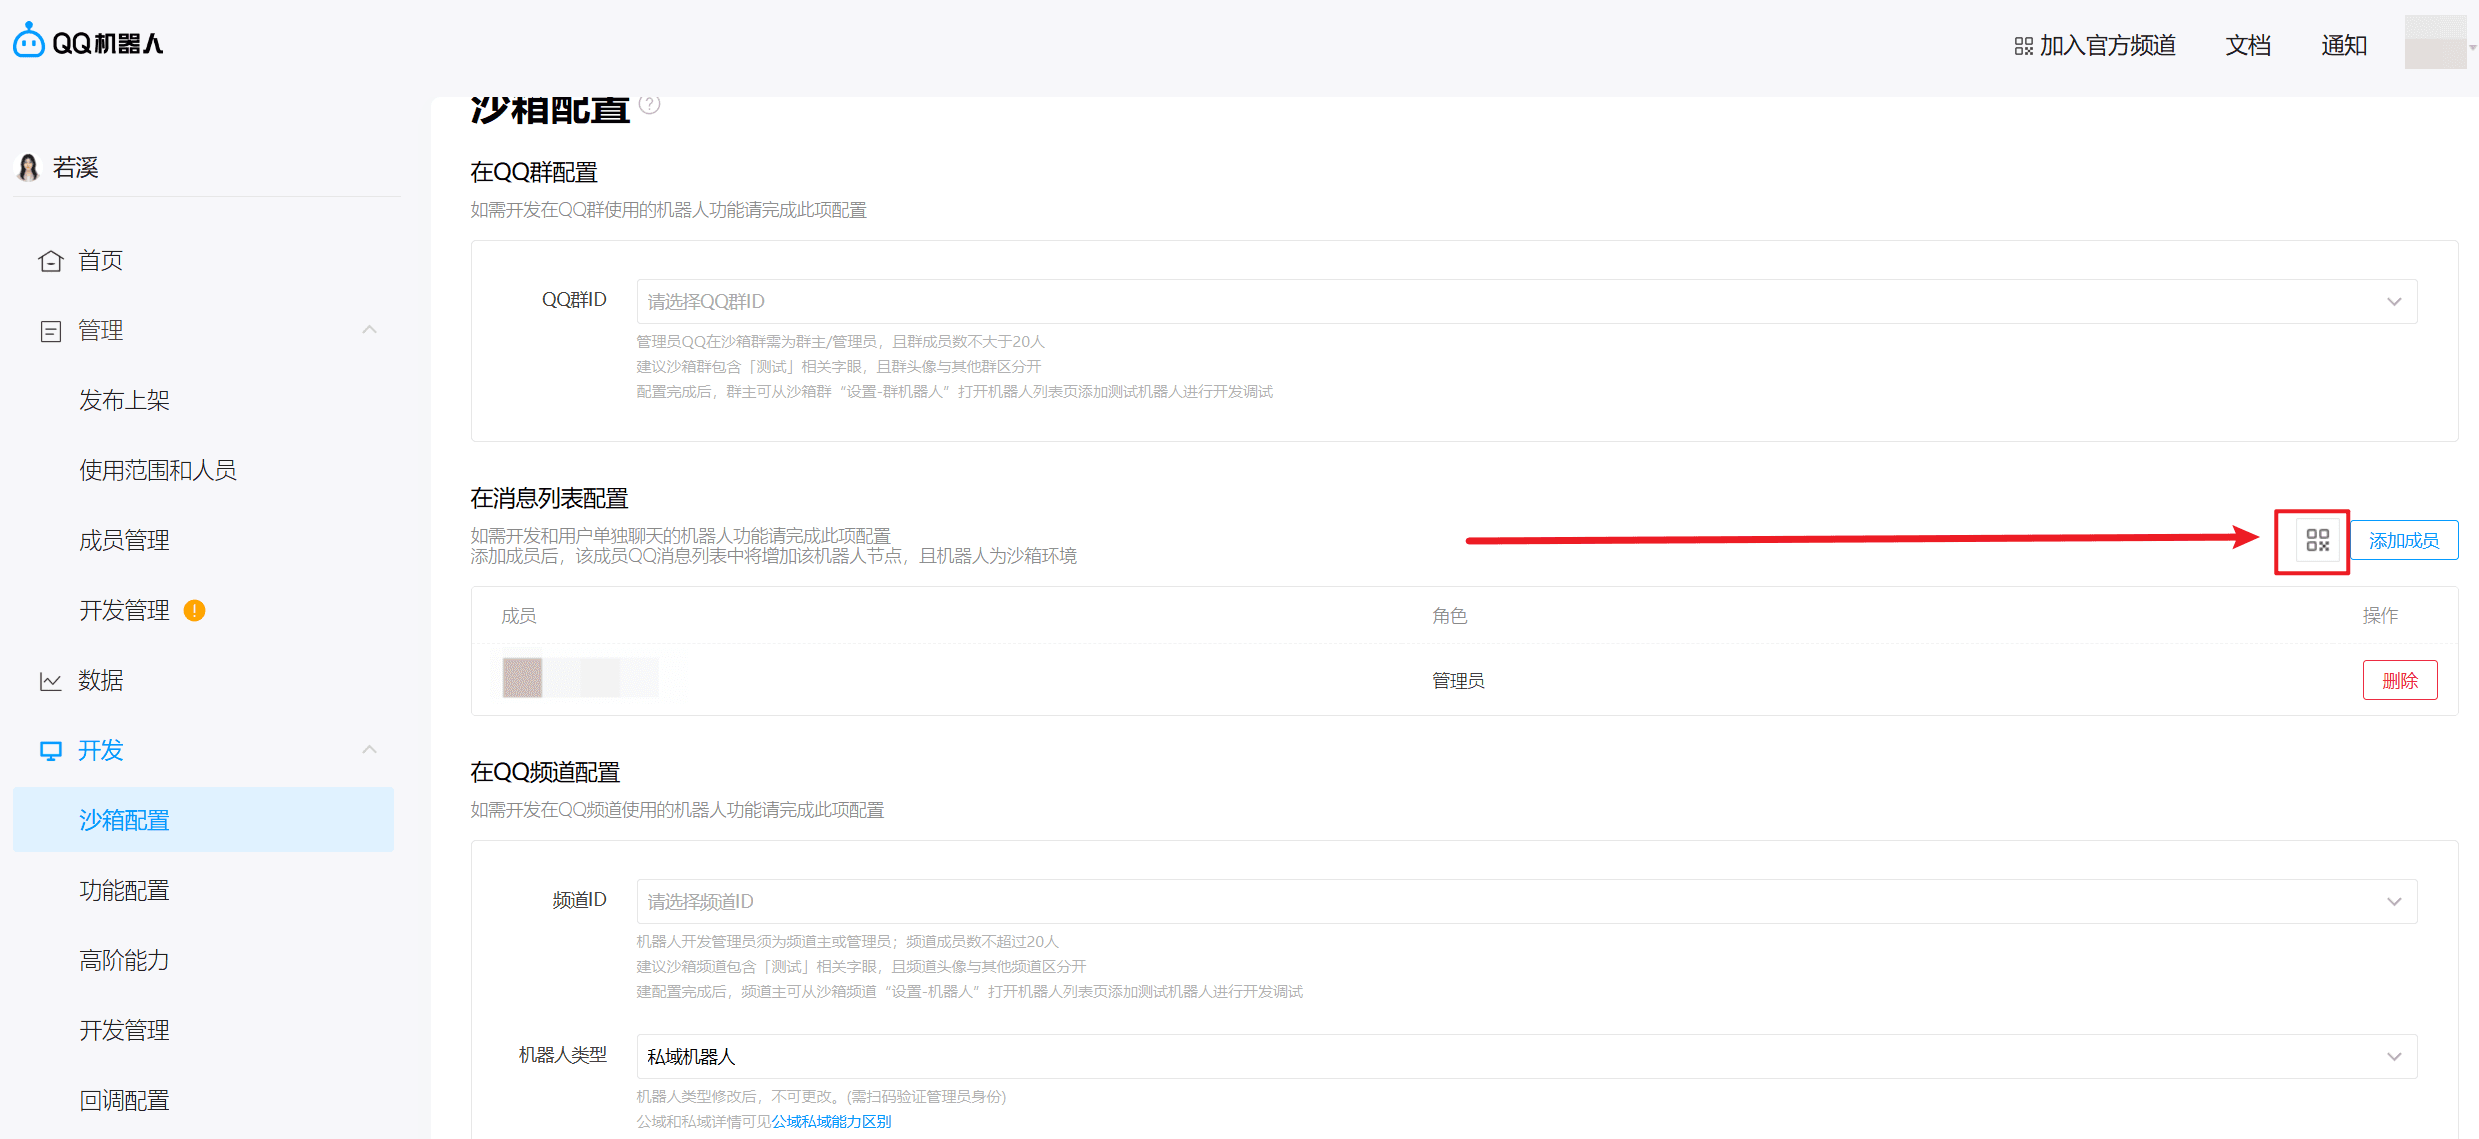Select 沙箱配置 in the sidebar
Screen dimensions: 2479x1139
pyautogui.click(x=203, y=820)
